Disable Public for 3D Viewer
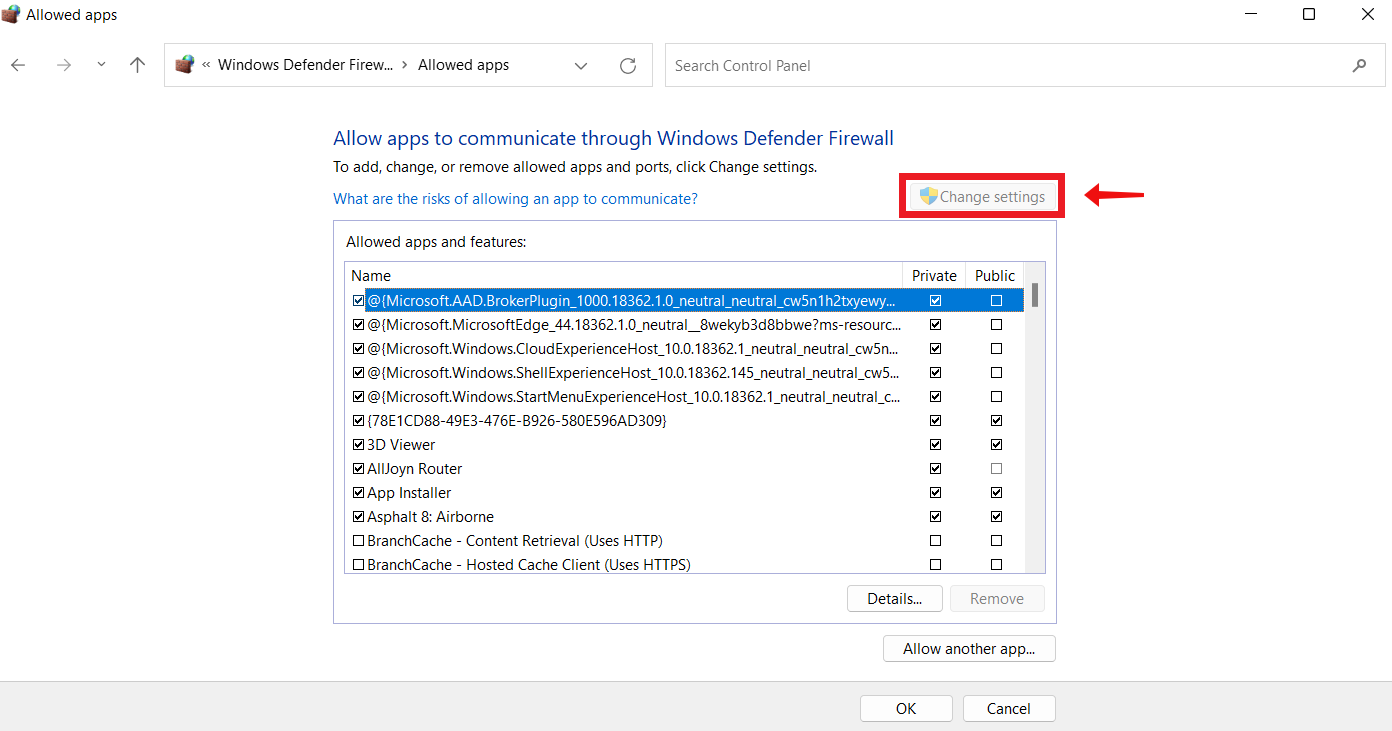This screenshot has height=731, width=1392. point(996,445)
